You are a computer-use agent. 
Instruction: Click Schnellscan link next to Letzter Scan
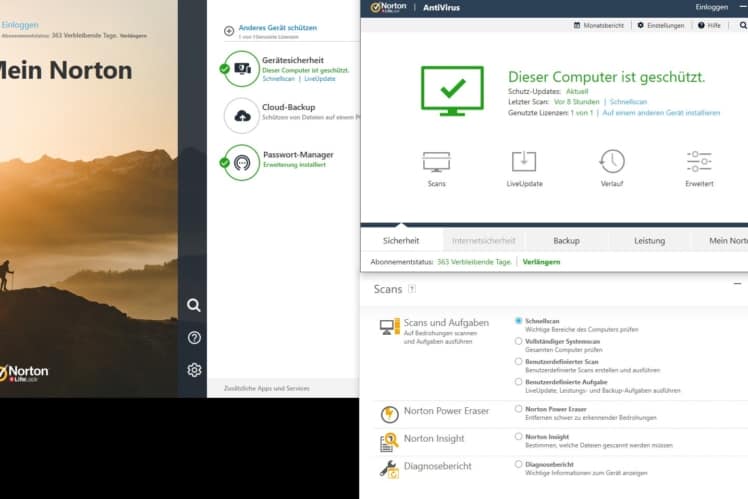click(628, 102)
